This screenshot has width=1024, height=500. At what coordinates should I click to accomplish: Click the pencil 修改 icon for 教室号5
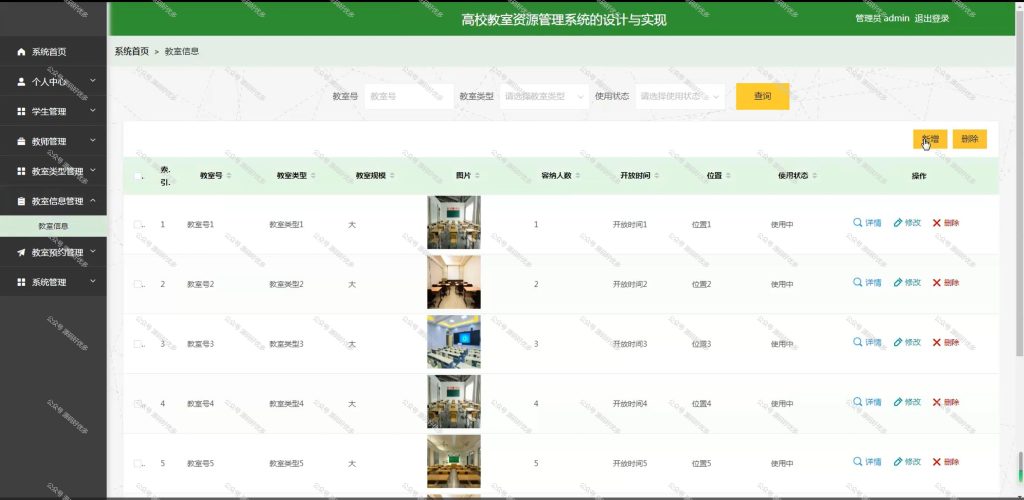pyautogui.click(x=898, y=461)
